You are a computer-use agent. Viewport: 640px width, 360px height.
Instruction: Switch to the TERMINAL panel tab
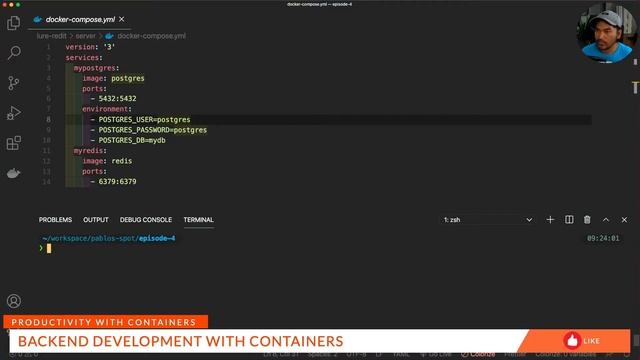point(198,220)
